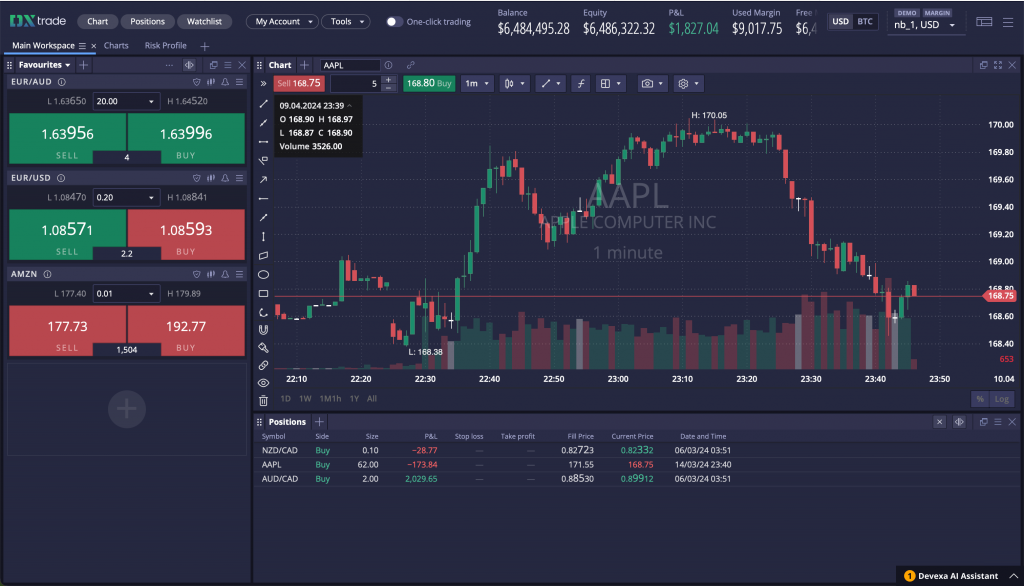Open layout panel icon in top bar
1024x586 pixels.
984,22
